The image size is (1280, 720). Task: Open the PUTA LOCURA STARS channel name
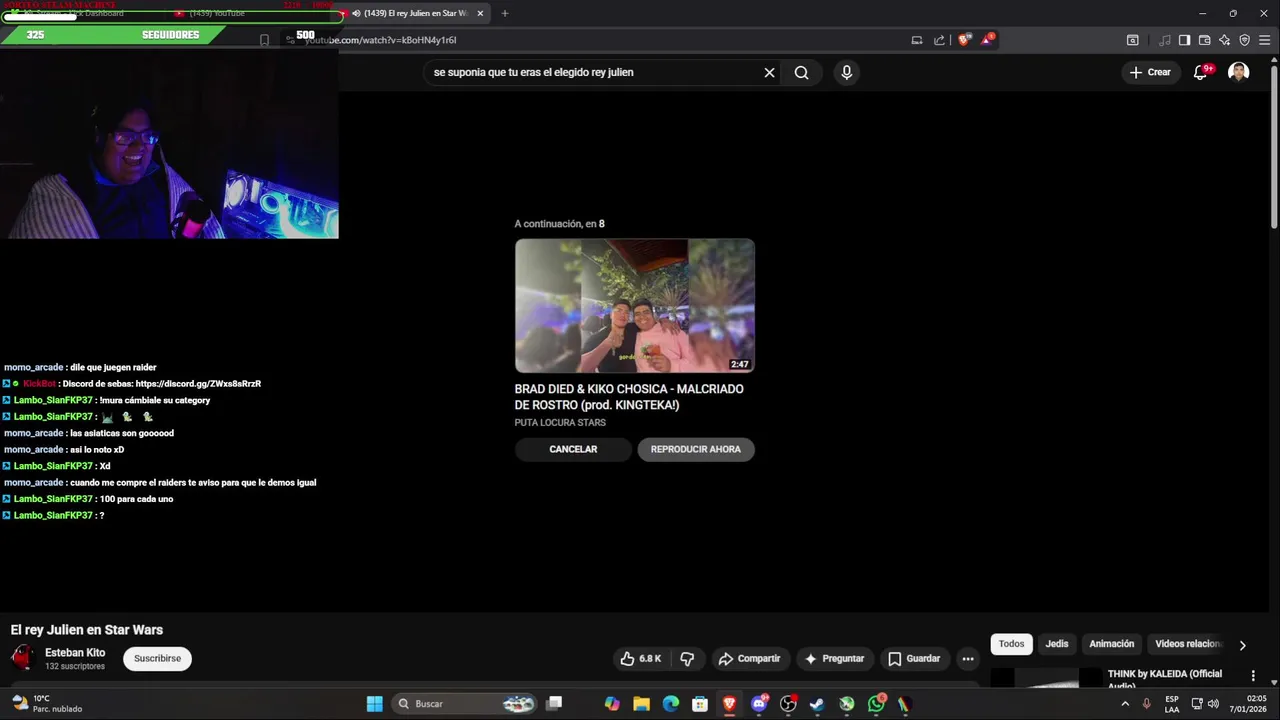click(560, 422)
